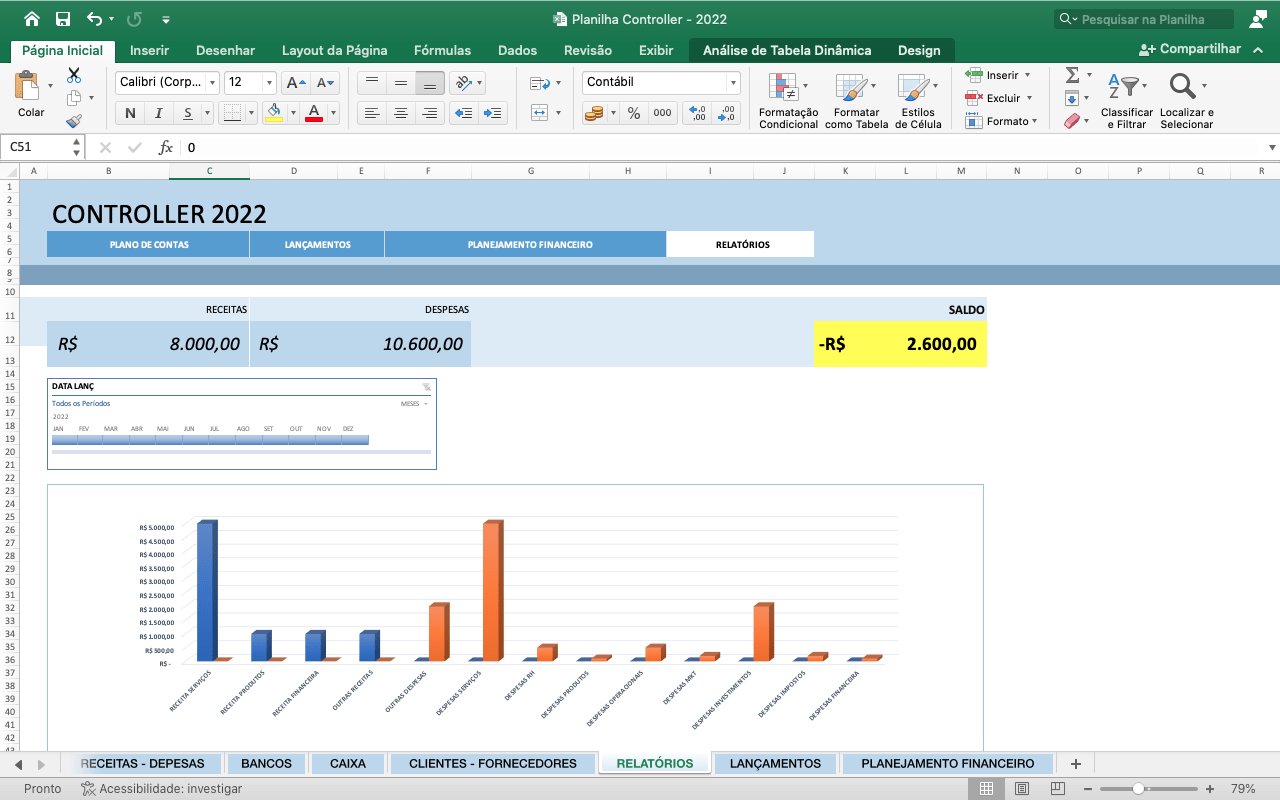The height and width of the screenshot is (800, 1280).
Task: Switch to the Design ribbon tab
Action: click(x=919, y=50)
